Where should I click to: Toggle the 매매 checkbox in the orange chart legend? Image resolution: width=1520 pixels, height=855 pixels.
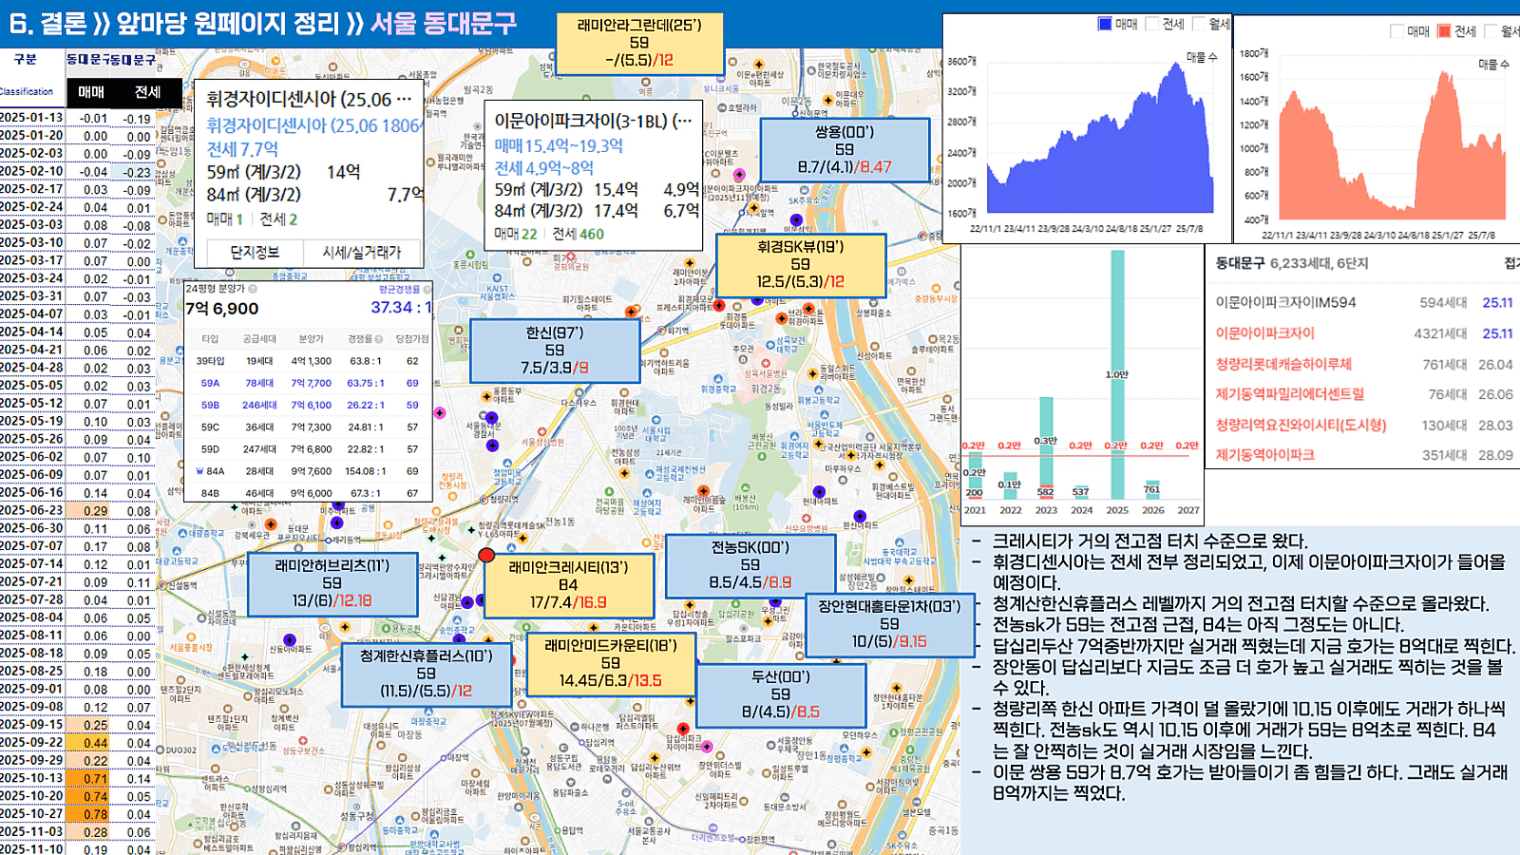[x=1397, y=31]
